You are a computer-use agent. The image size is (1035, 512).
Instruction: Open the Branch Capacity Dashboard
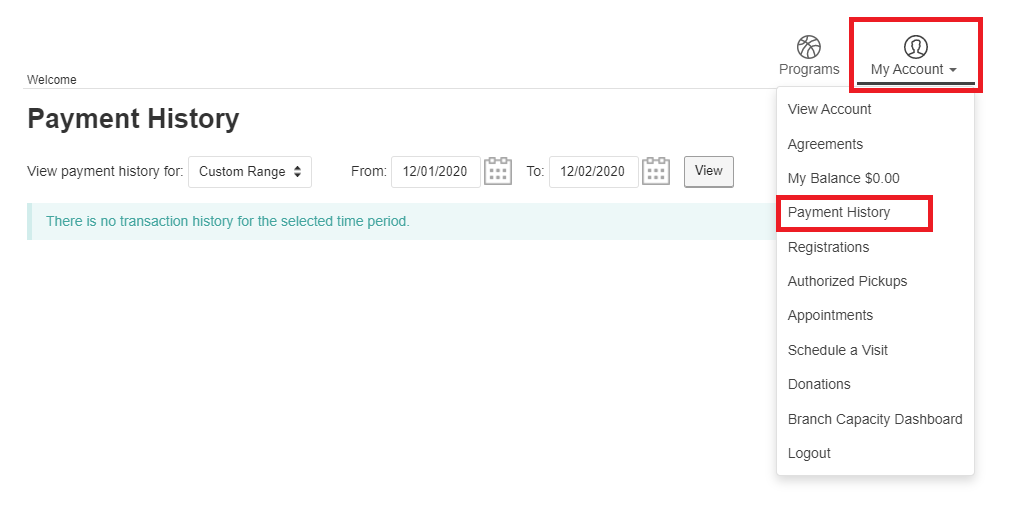pyautogui.click(x=874, y=419)
